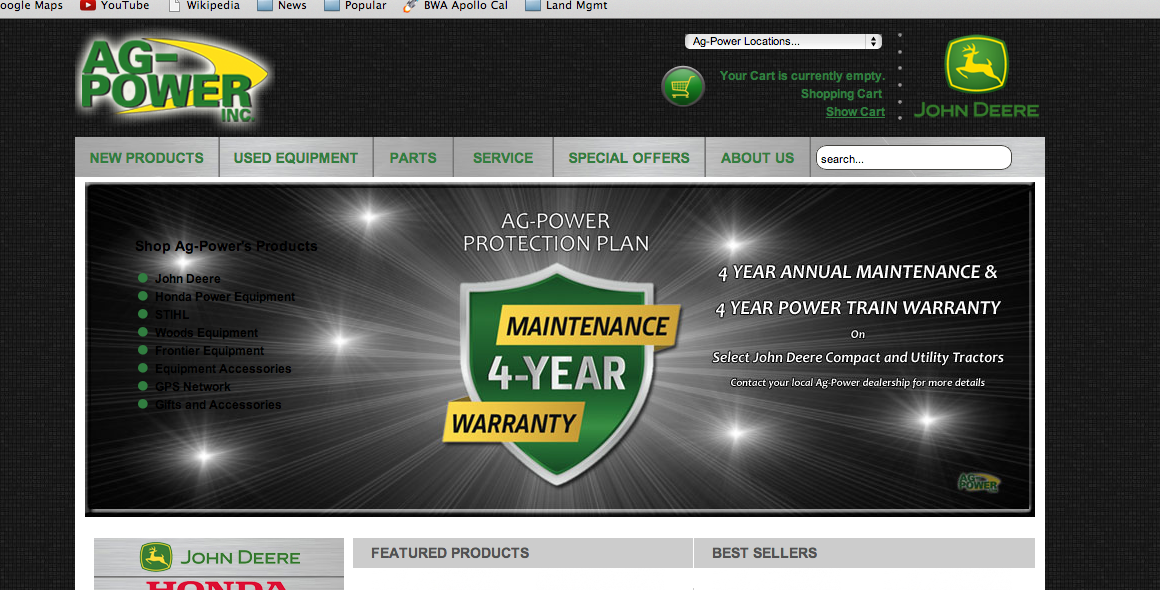The height and width of the screenshot is (590, 1160).
Task: Open the Service menu
Action: (x=503, y=157)
